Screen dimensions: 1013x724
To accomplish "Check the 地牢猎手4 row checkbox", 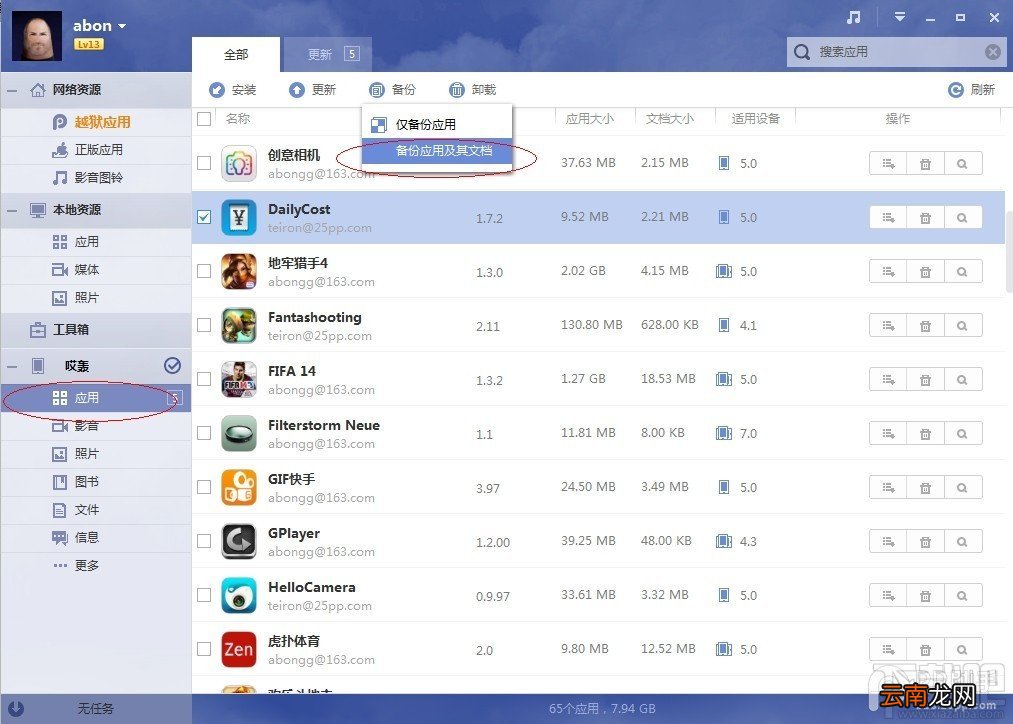I will click(x=204, y=271).
